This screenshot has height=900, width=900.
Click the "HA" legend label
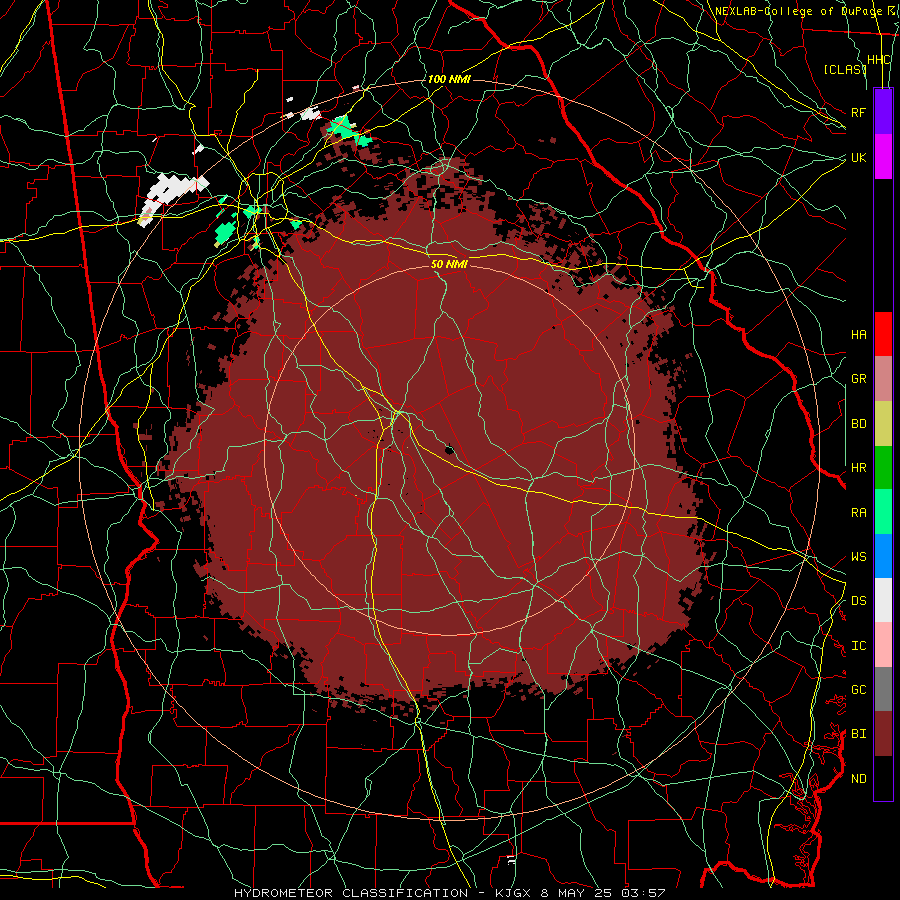(859, 335)
